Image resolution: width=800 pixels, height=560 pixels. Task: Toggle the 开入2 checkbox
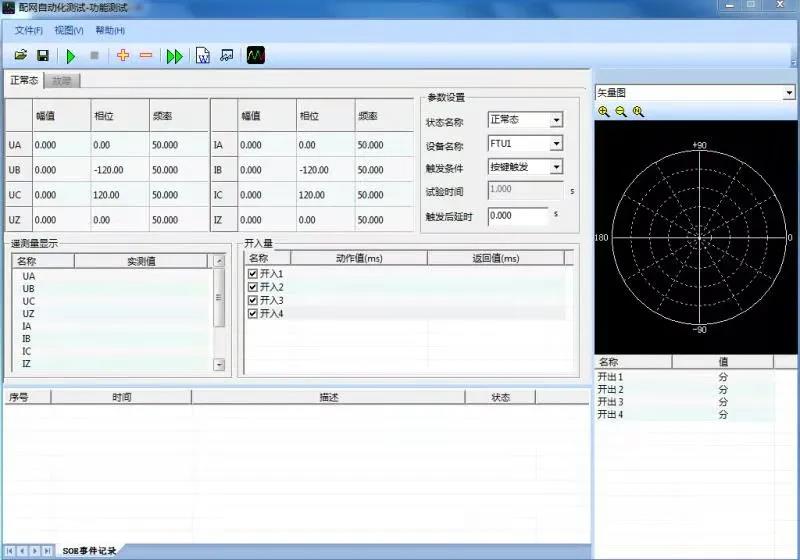[253, 287]
